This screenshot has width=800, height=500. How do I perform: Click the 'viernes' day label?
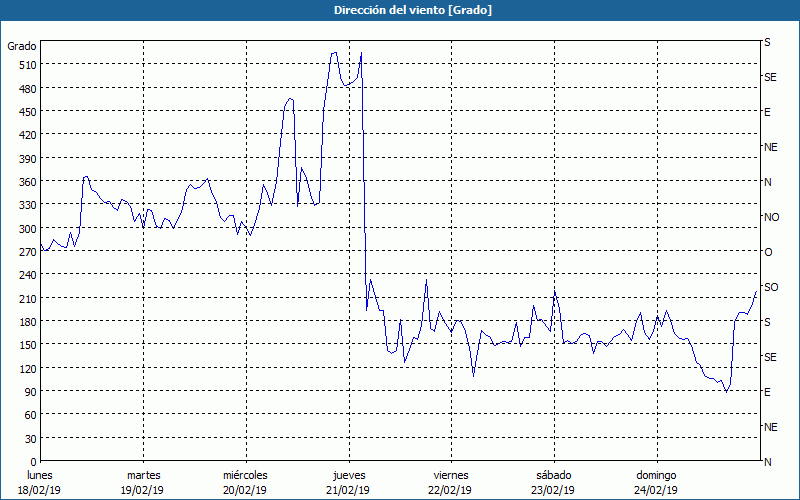click(x=451, y=475)
